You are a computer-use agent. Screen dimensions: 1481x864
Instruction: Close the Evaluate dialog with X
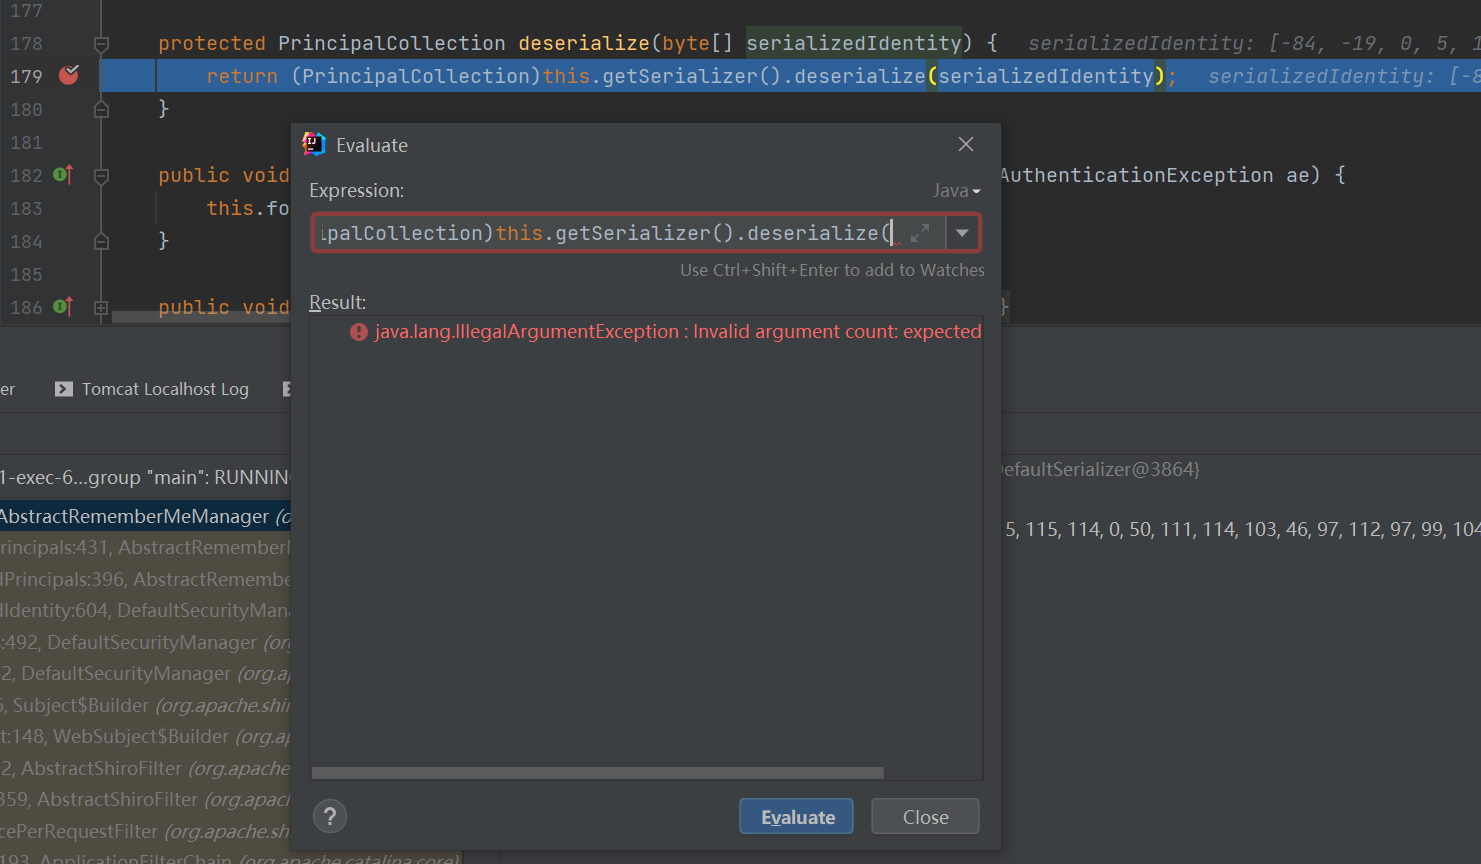pyautogui.click(x=966, y=144)
